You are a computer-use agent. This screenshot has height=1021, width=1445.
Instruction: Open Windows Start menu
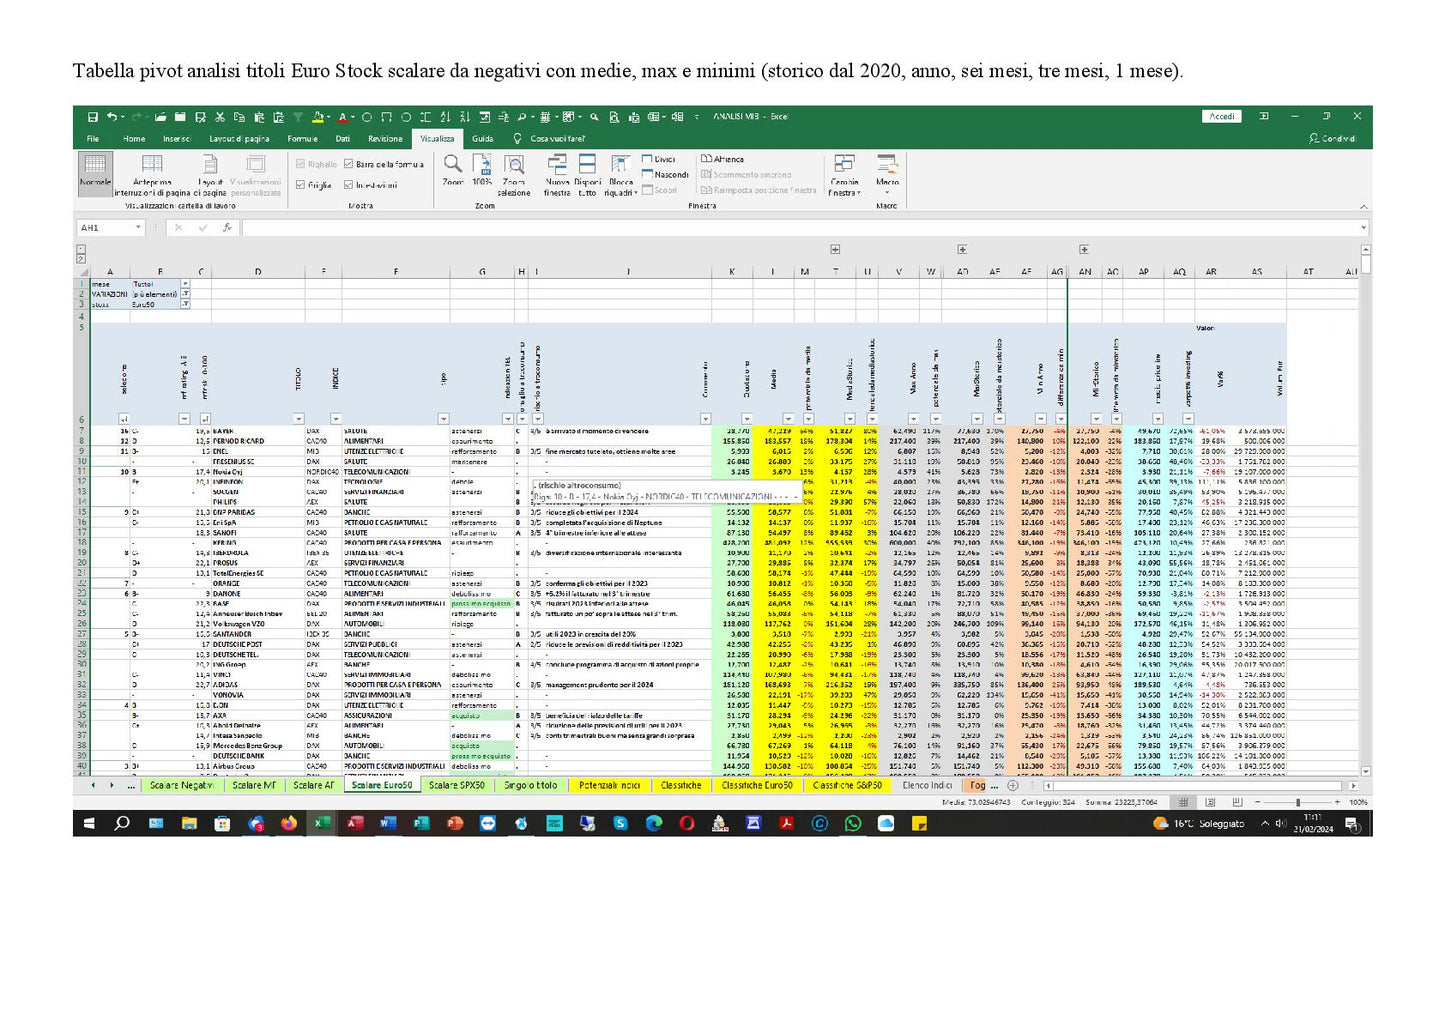(89, 823)
